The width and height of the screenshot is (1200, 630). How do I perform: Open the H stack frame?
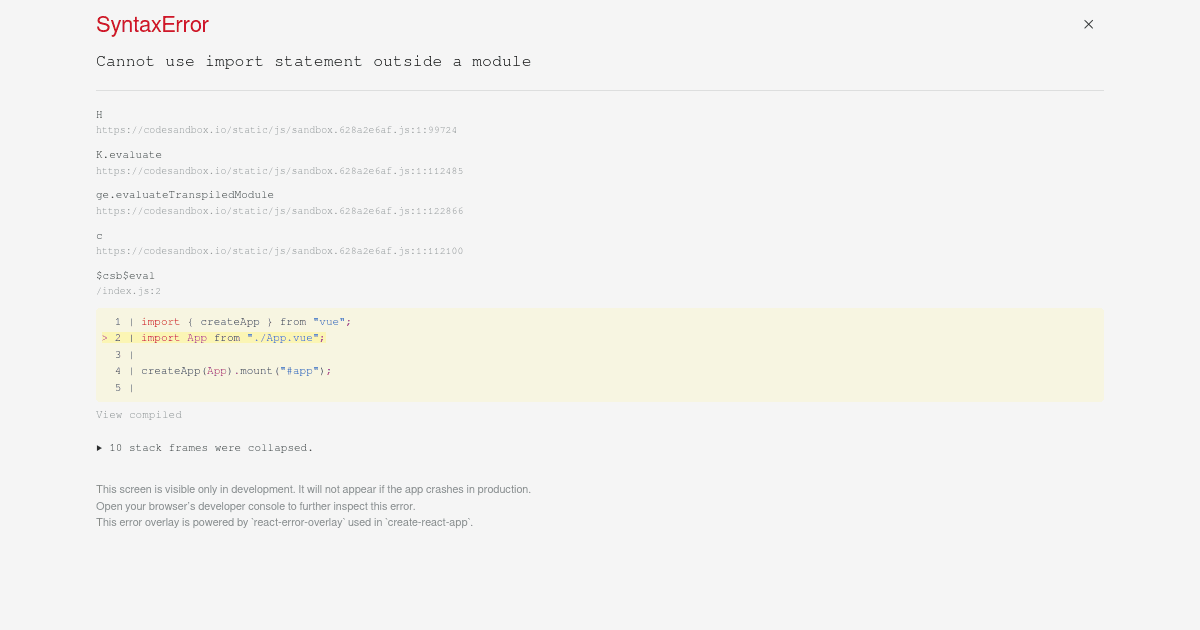99,114
